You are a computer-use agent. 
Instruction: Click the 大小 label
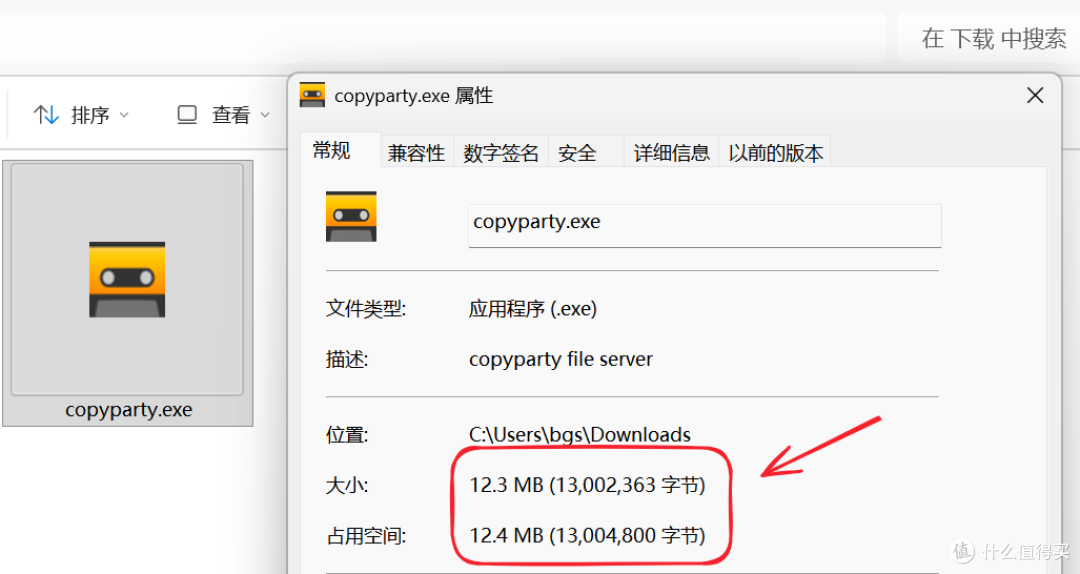(347, 485)
